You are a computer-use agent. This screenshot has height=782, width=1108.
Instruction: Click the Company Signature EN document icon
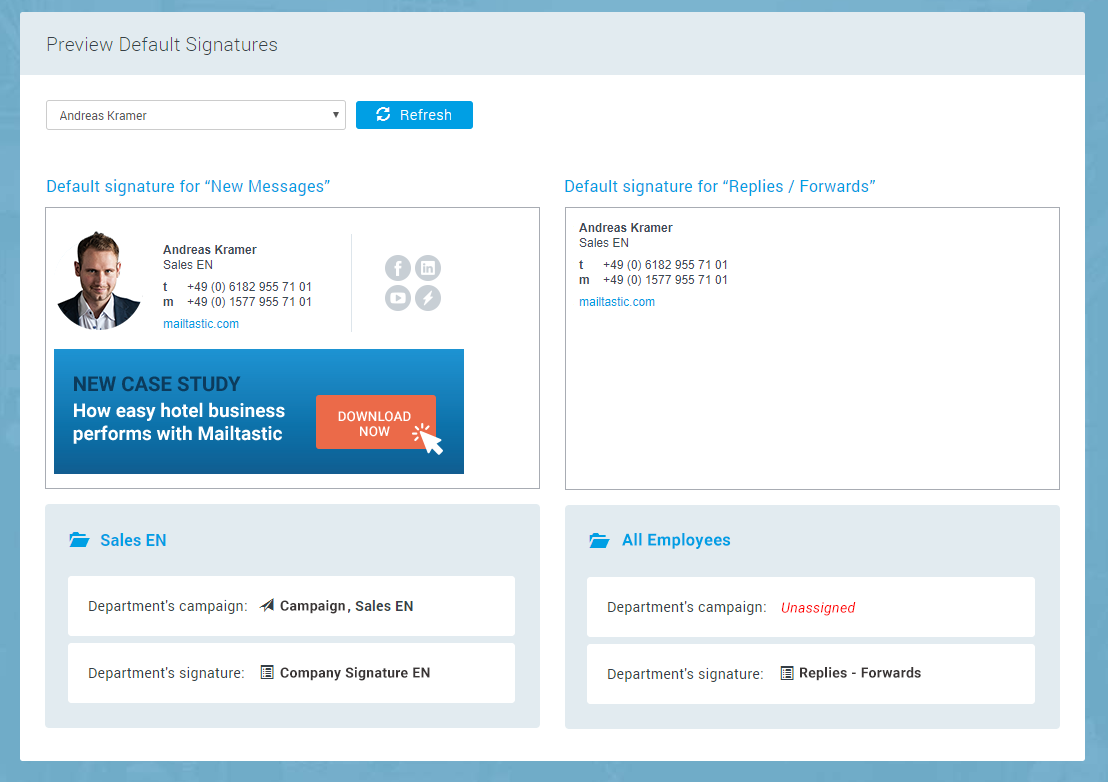point(266,673)
